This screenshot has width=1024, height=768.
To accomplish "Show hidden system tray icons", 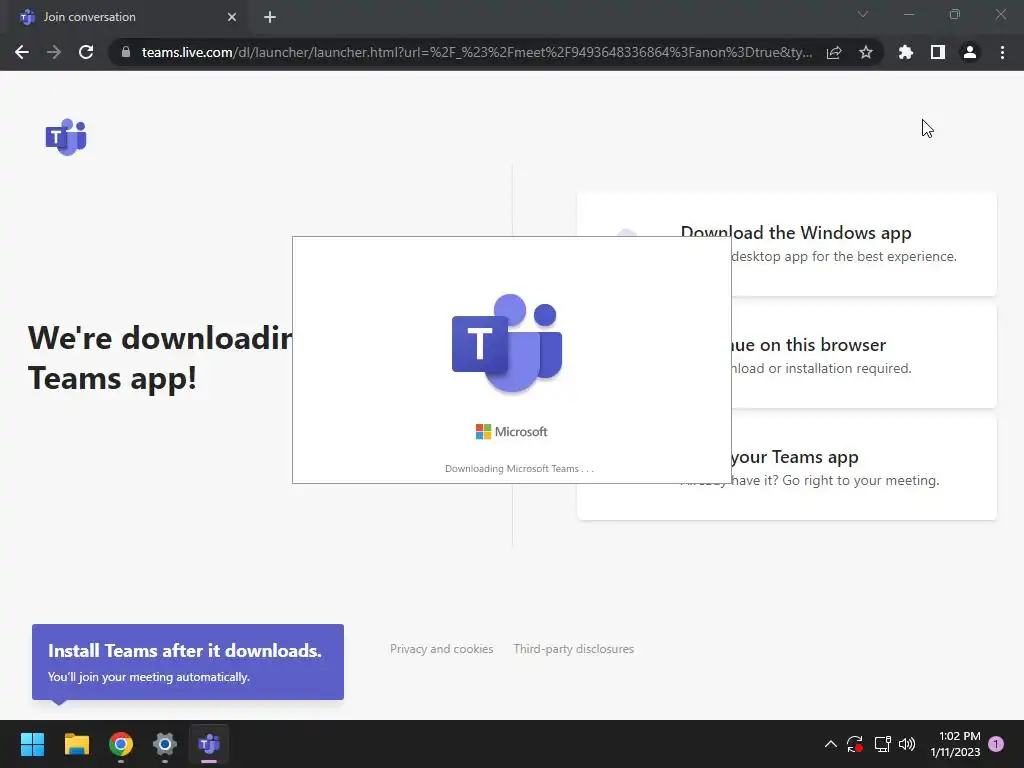I will (831, 744).
